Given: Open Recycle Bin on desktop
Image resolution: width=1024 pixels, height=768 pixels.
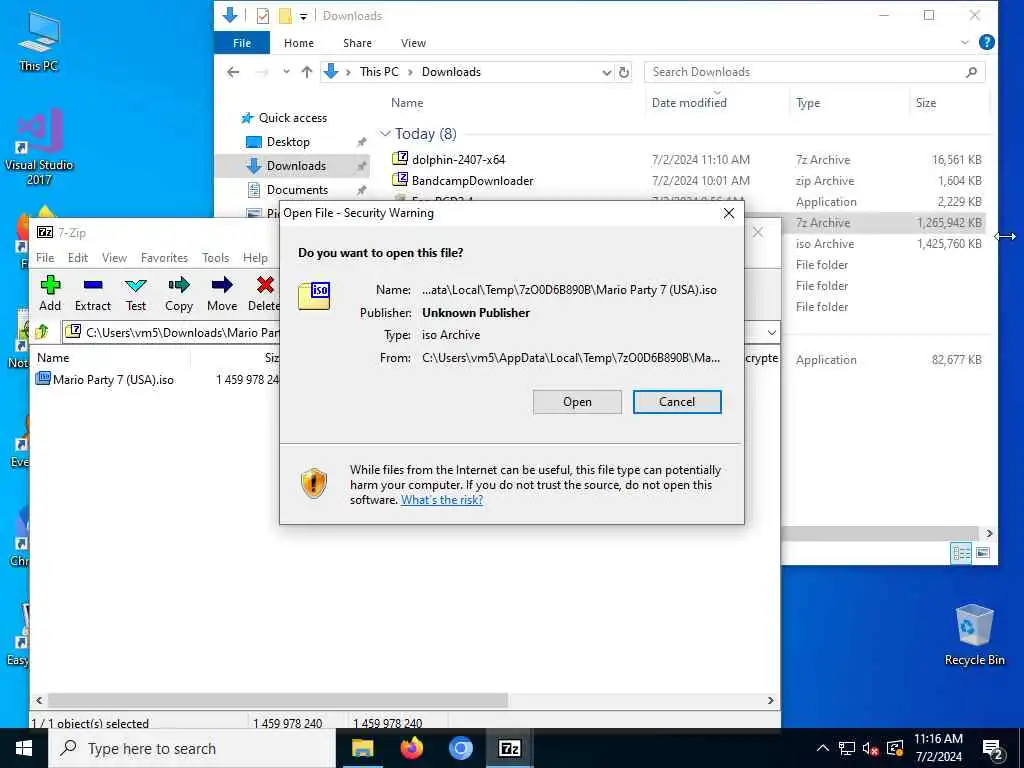Looking at the screenshot, I should click(974, 635).
